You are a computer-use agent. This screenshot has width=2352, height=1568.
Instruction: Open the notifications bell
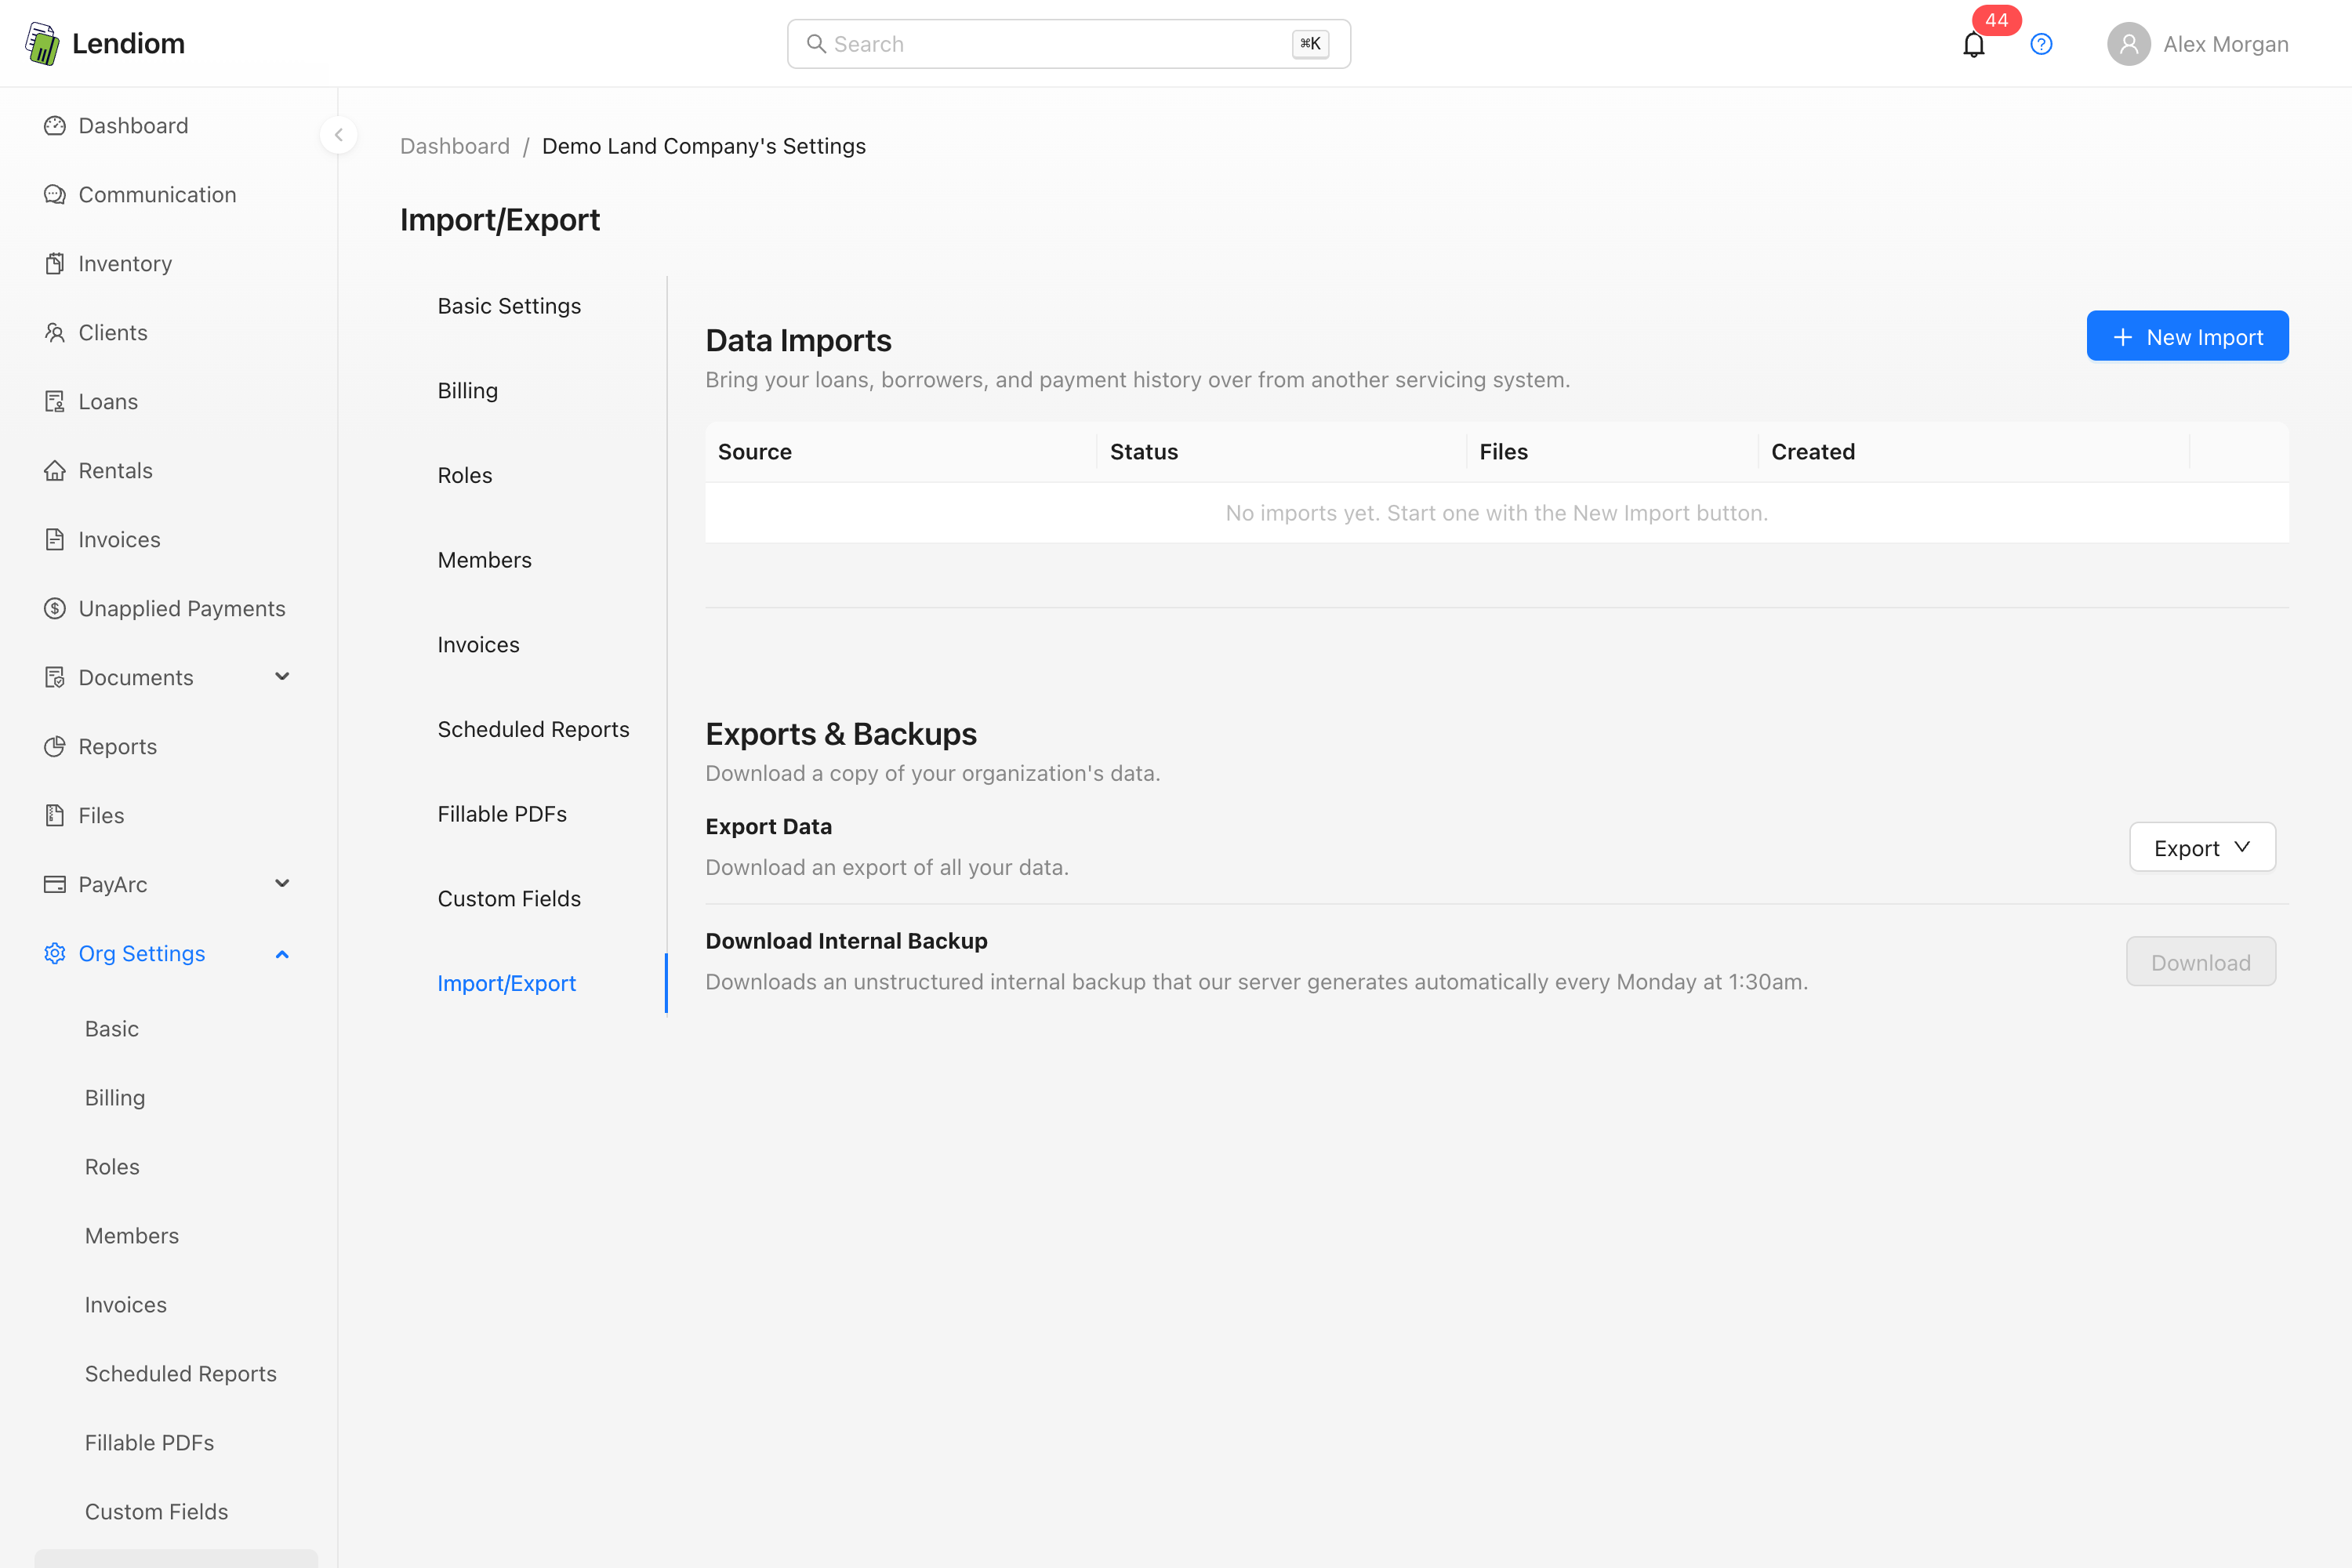1973,45
